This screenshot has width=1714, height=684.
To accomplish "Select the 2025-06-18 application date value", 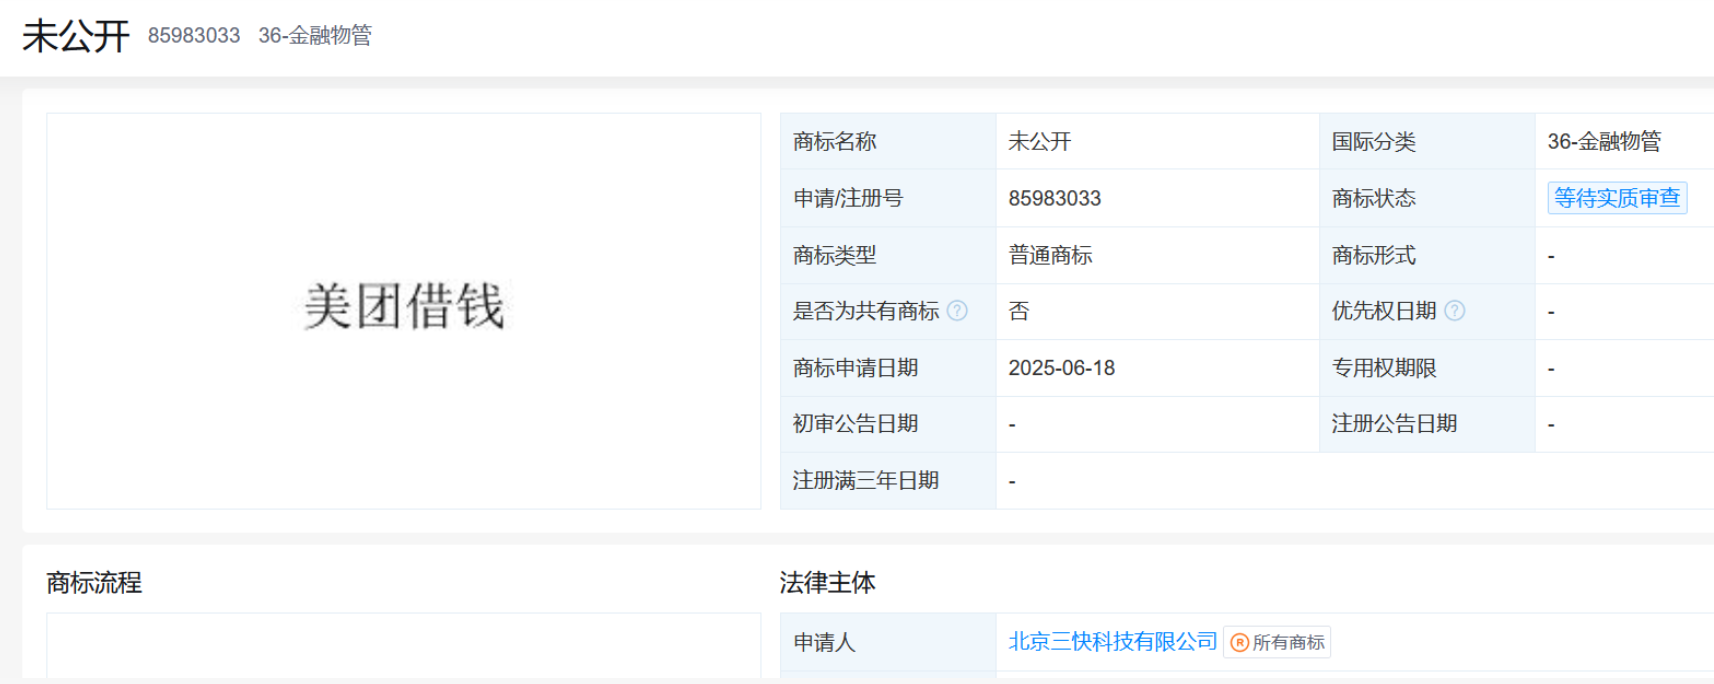I will click(x=1061, y=368).
